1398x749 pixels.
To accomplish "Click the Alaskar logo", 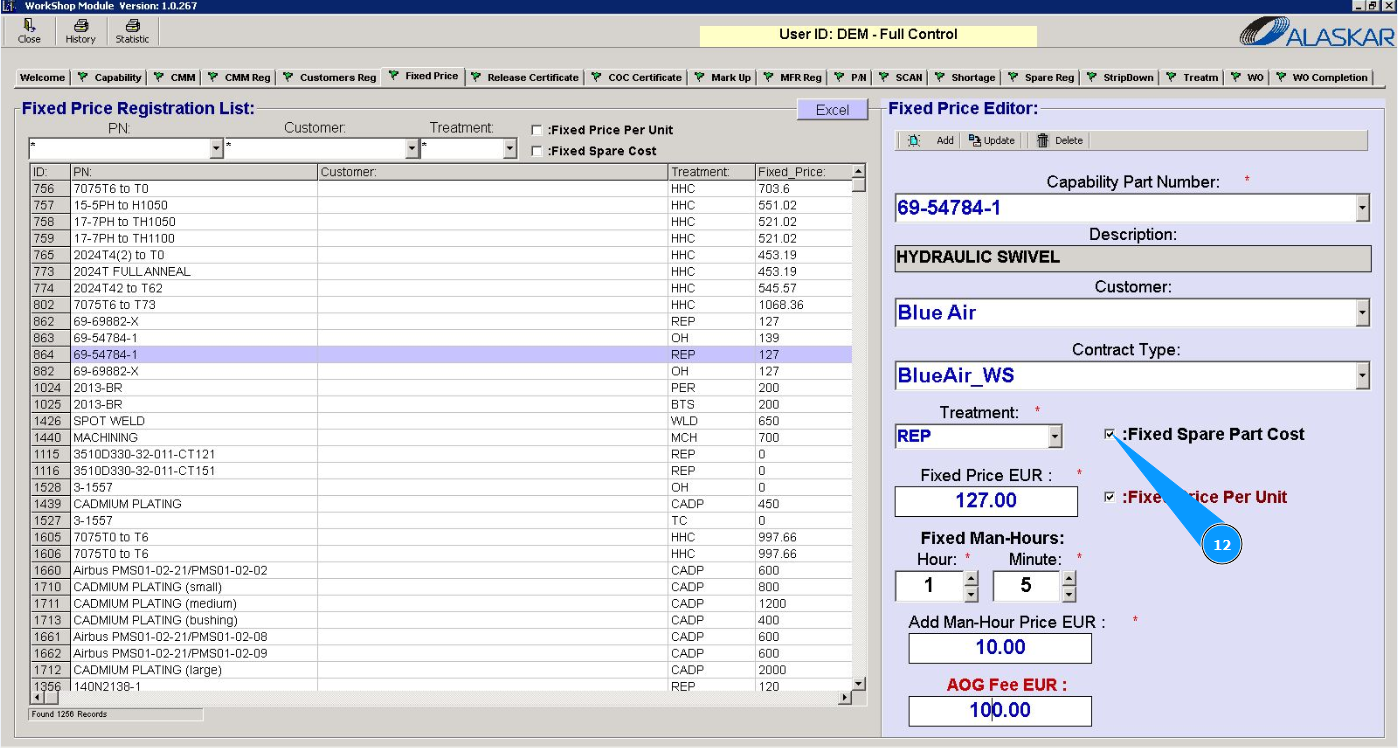I will pos(1316,33).
